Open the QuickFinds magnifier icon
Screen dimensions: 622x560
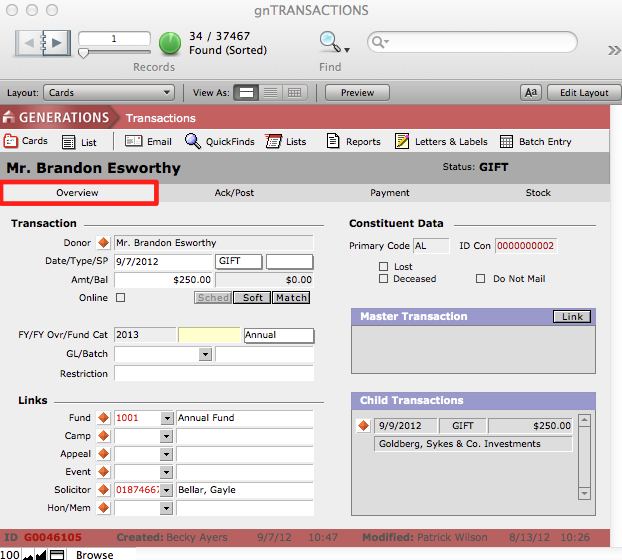tap(193, 142)
